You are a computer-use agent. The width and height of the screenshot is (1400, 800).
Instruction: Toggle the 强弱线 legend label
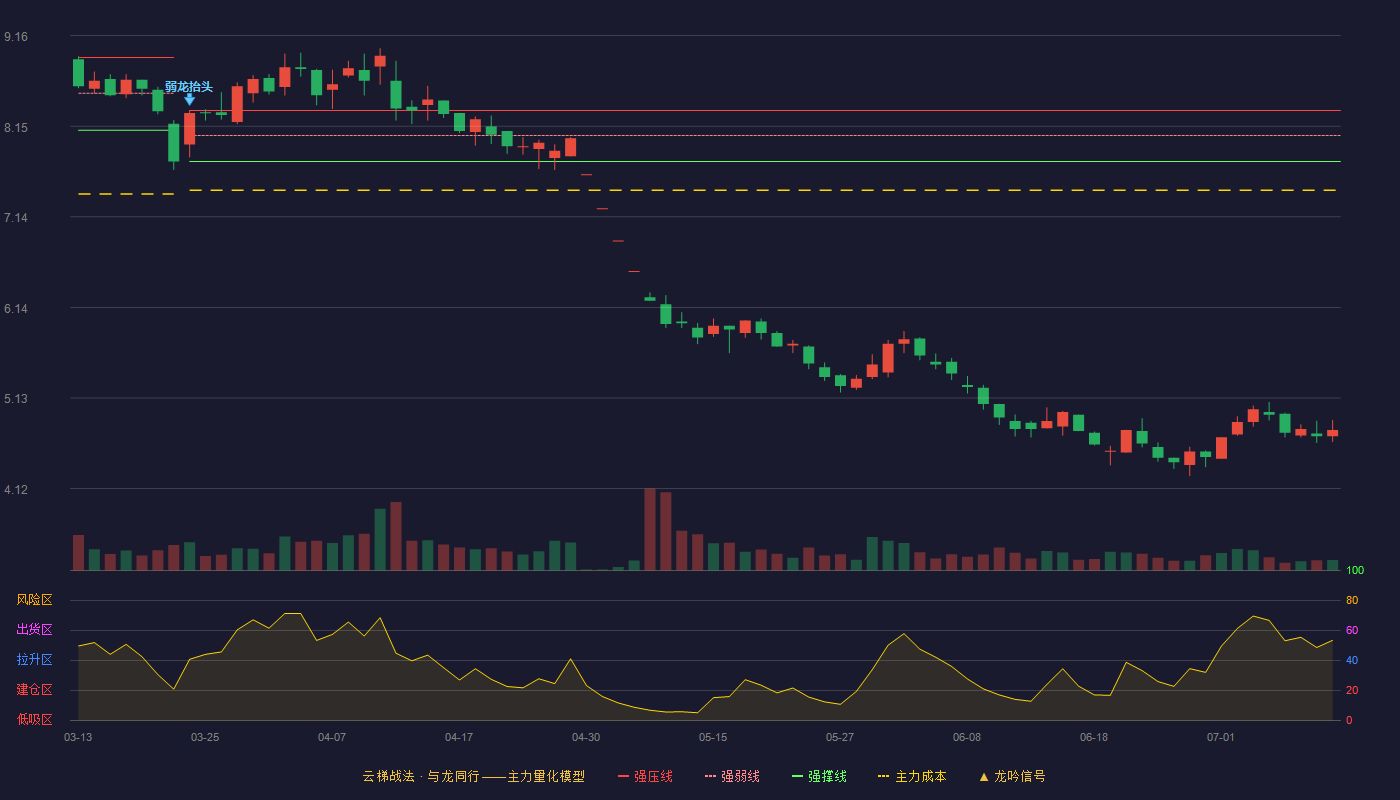click(x=740, y=777)
